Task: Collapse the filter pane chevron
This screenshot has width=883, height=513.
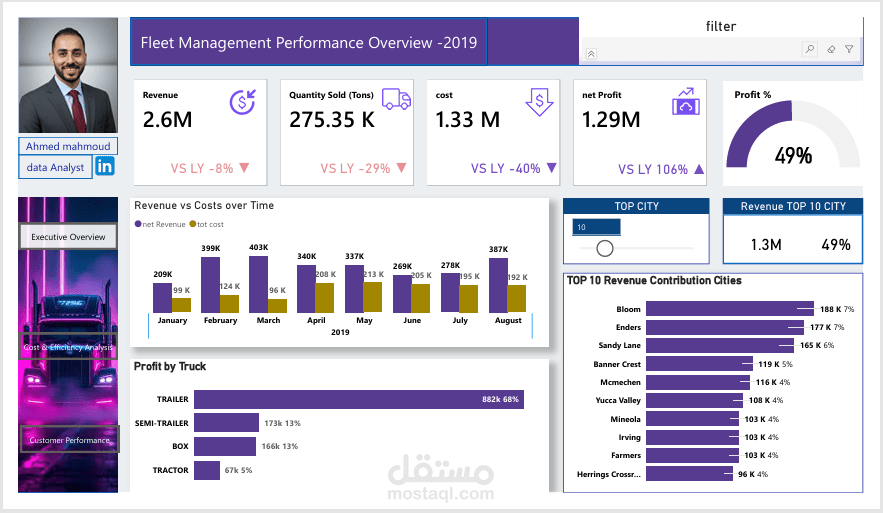Action: tap(591, 53)
